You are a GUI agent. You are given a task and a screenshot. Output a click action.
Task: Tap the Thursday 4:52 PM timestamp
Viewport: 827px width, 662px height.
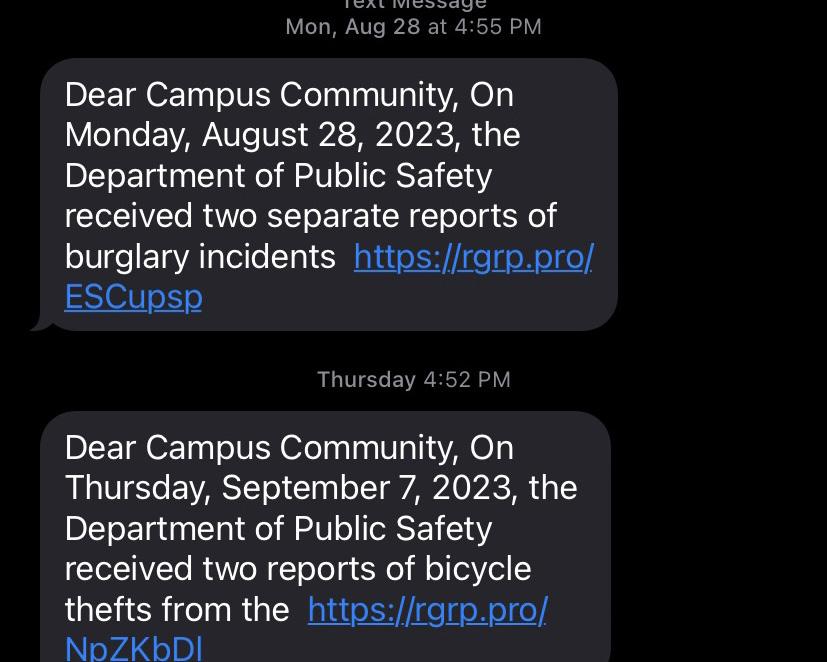[x=414, y=380]
